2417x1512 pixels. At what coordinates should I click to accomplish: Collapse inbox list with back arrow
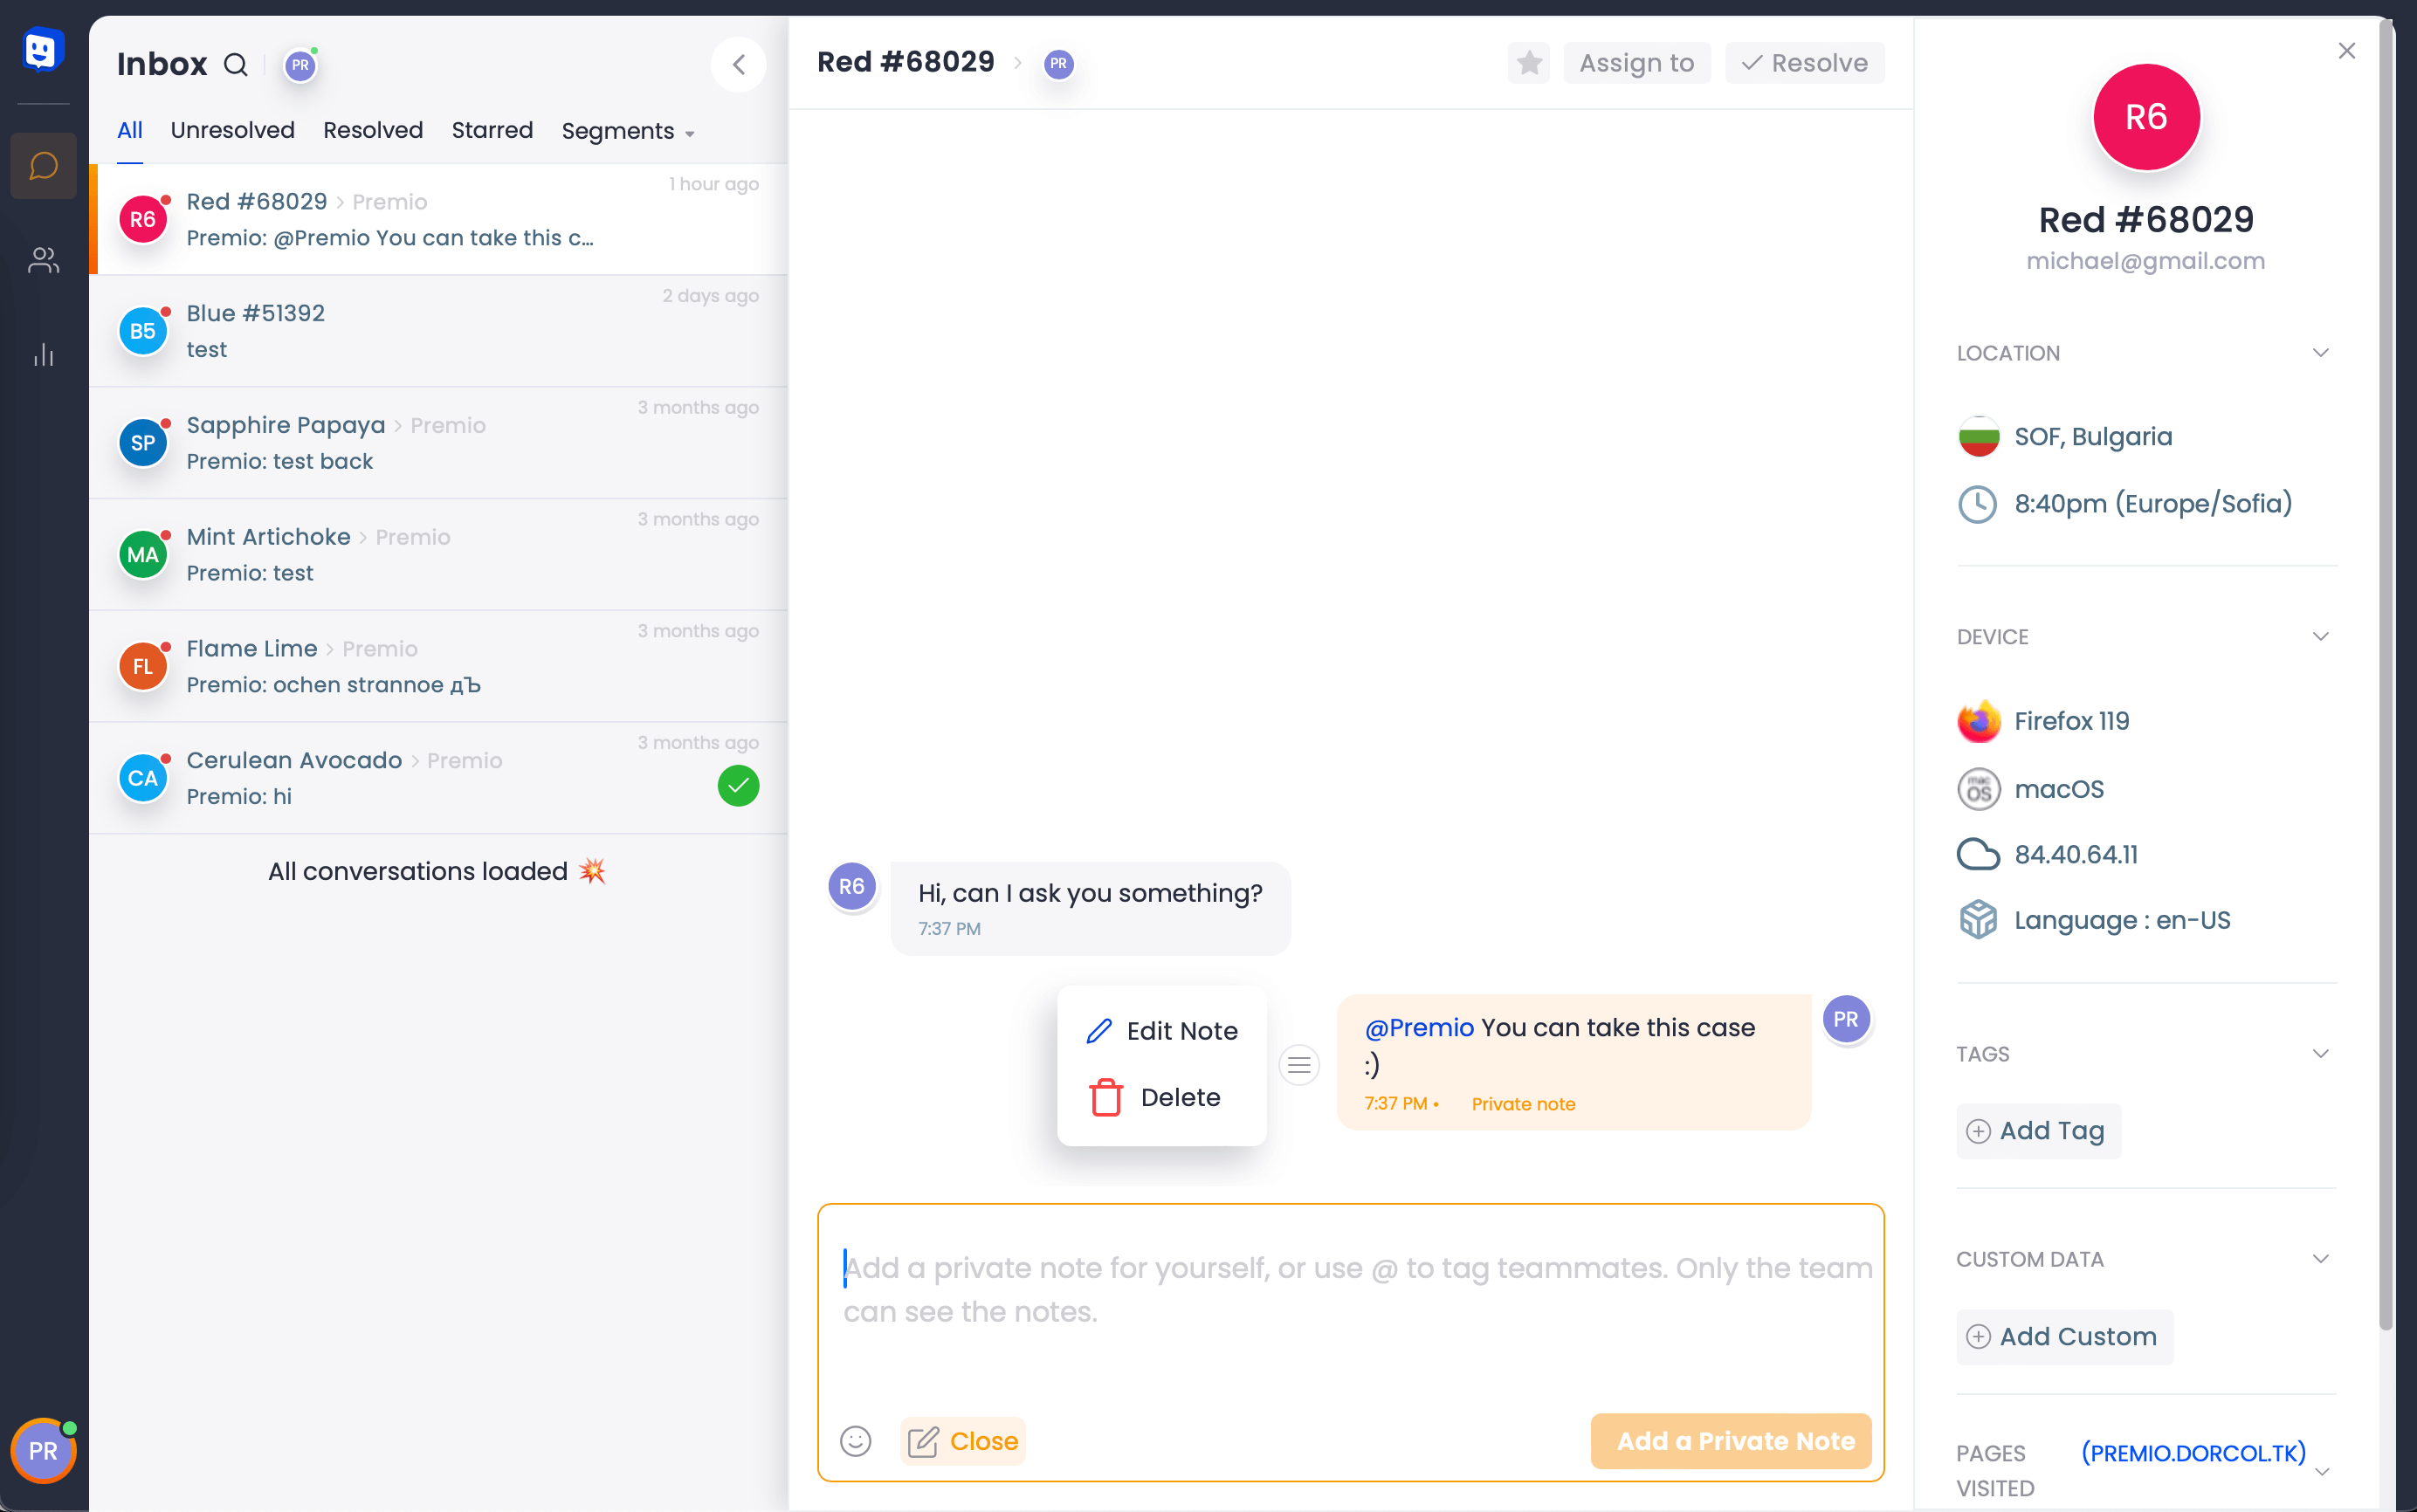tap(738, 65)
